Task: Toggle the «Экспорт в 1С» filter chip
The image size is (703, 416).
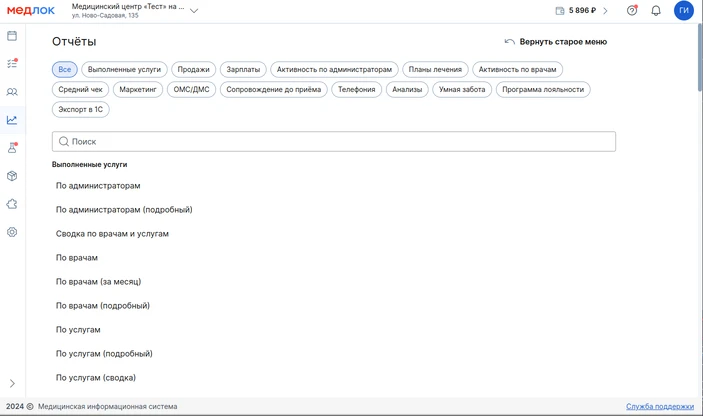Action: tap(81, 110)
